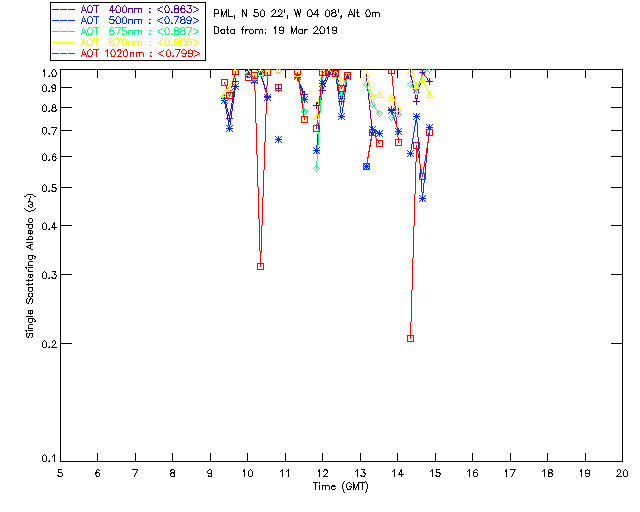Click the x-axis tick label 17
Viewport: 640px width, 512px height.
pos(510,473)
